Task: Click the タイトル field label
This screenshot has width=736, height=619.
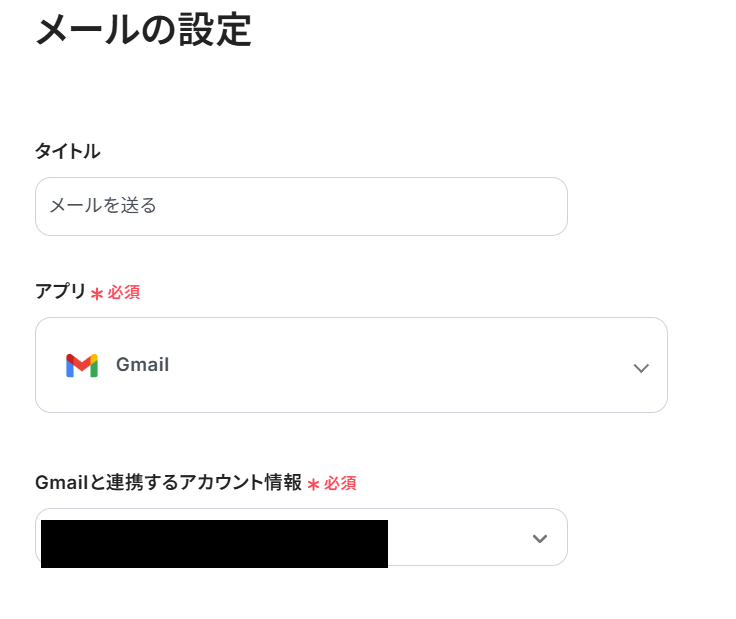Action: click(67, 151)
